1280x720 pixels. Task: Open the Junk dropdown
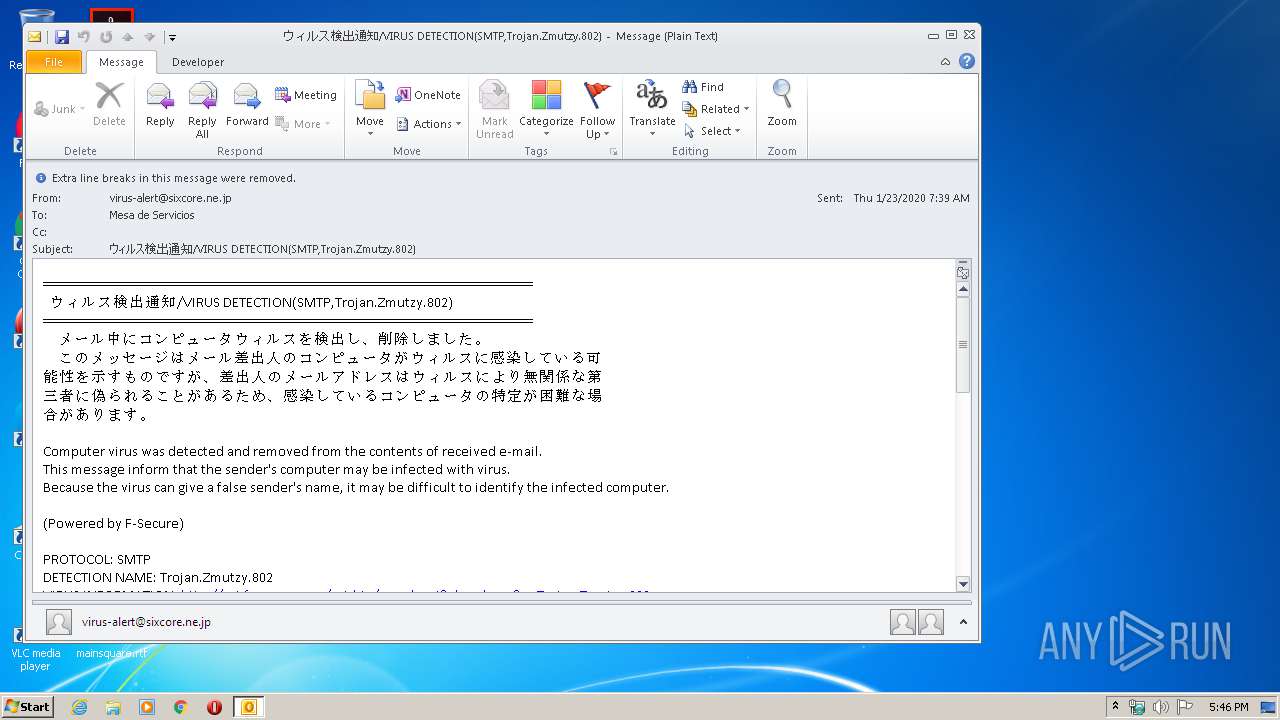coord(60,109)
